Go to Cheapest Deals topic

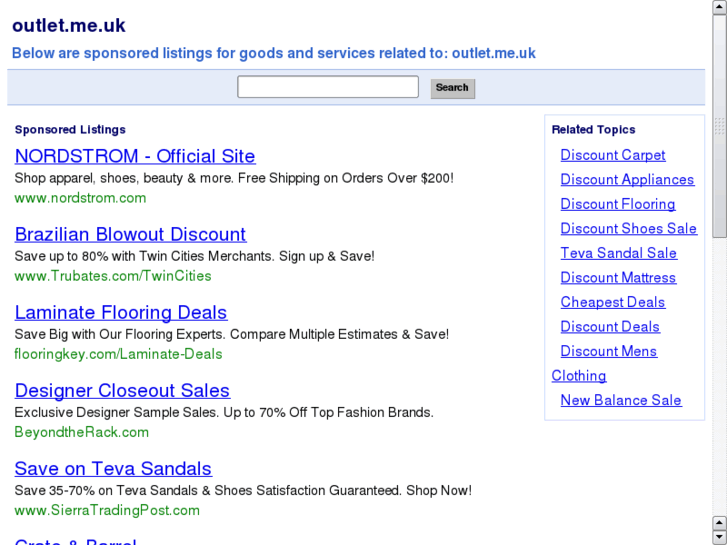[613, 302]
